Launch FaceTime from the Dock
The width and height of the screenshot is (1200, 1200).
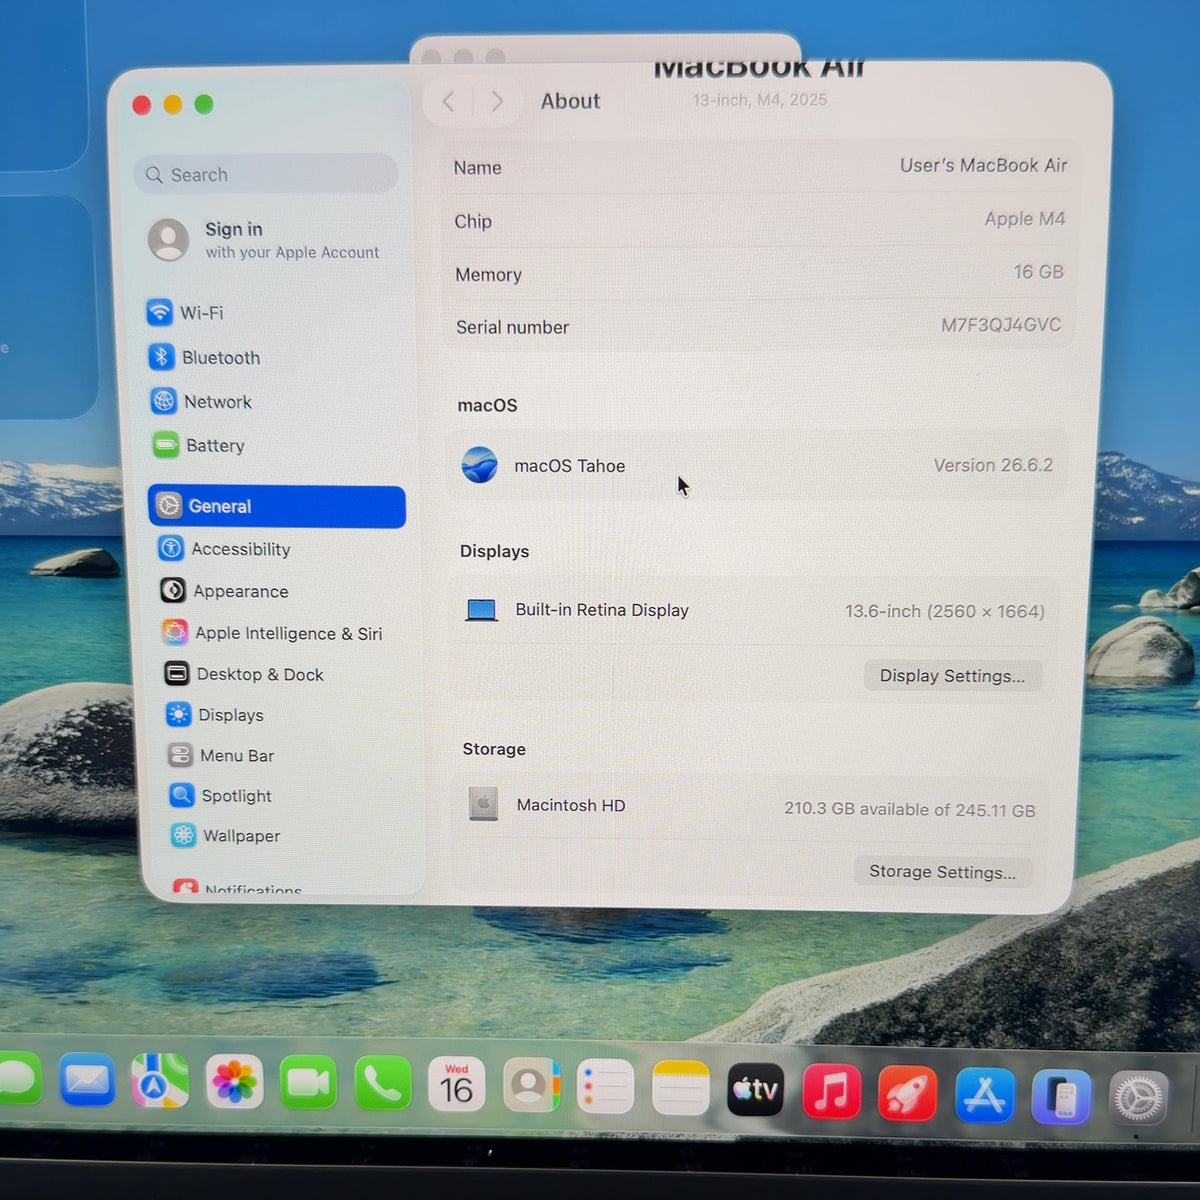308,1083
